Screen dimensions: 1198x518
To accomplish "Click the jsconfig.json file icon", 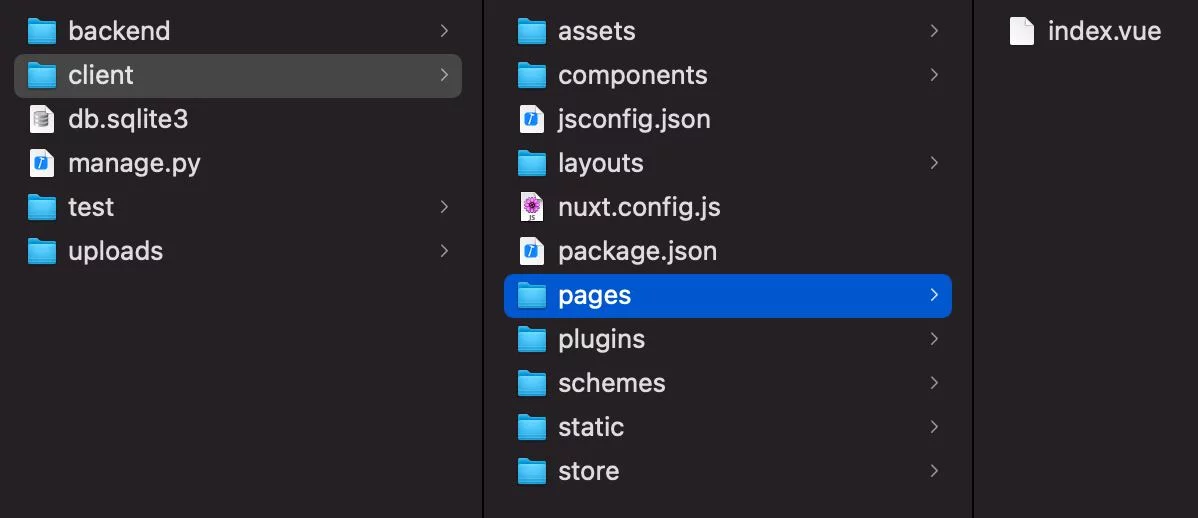I will pos(532,119).
